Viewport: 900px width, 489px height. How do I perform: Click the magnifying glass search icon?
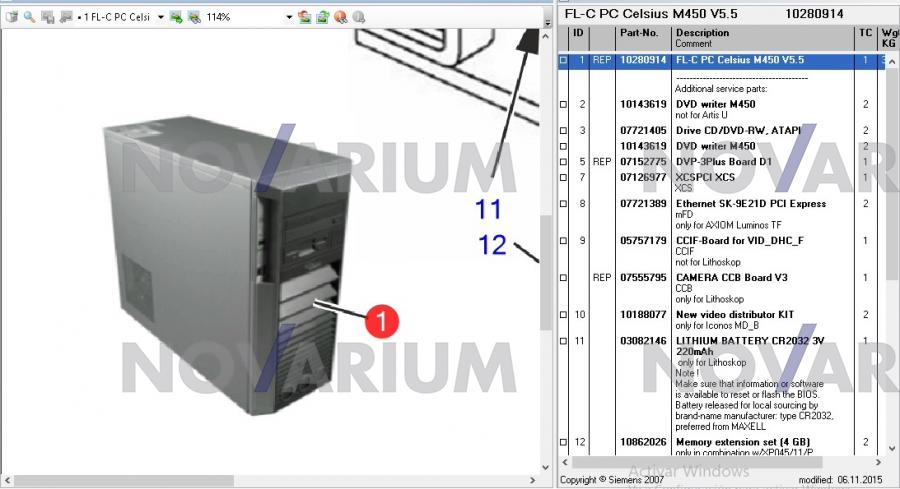29,17
